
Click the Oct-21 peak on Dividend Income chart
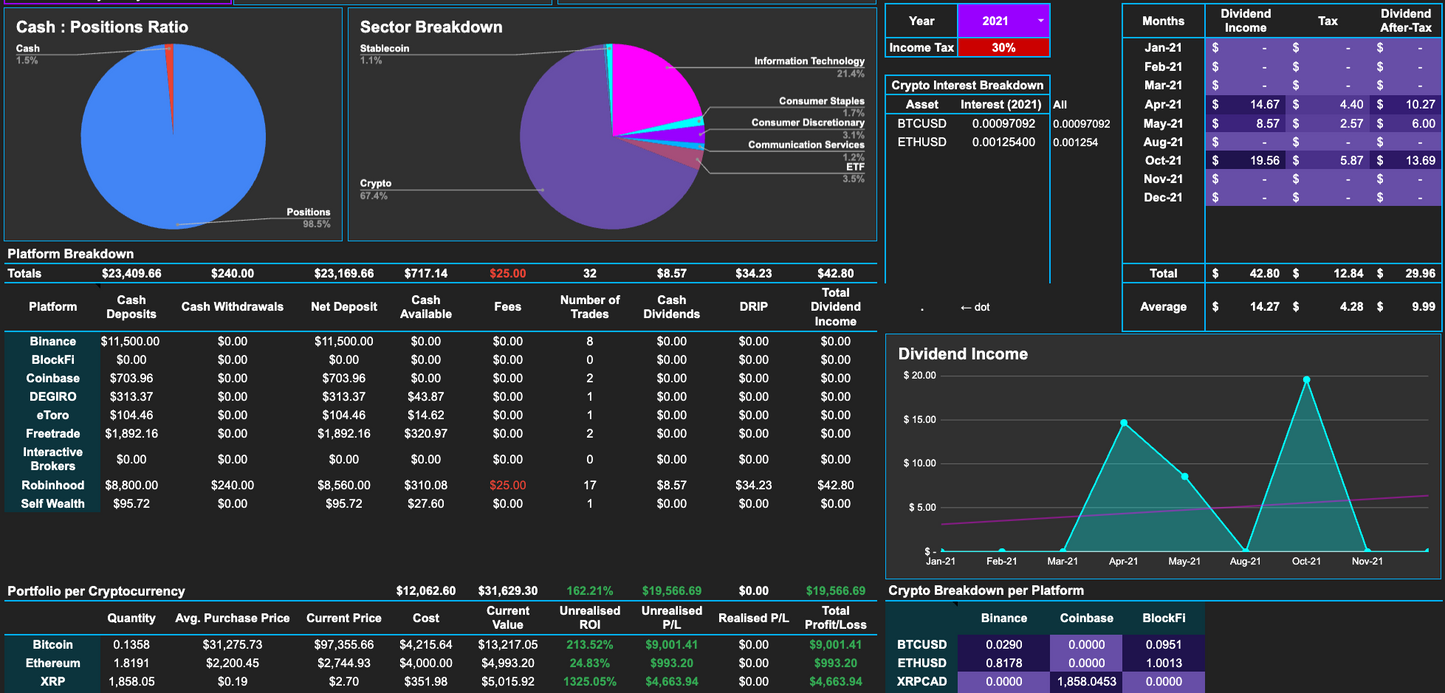[x=1306, y=379]
